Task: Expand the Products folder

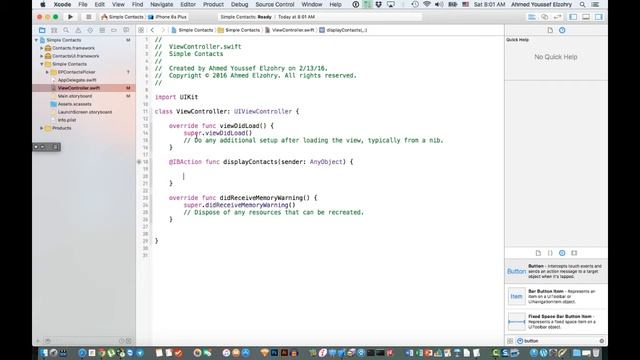Action: tap(42, 128)
